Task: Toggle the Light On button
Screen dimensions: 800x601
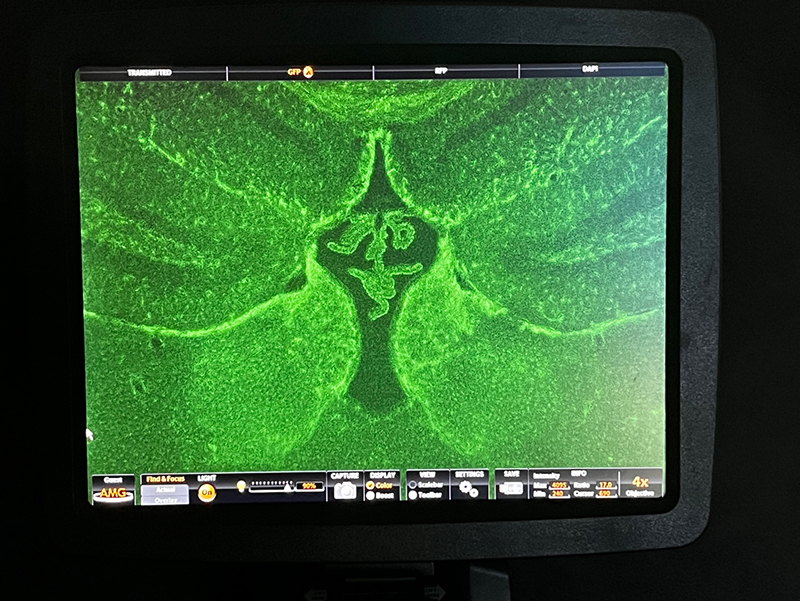Action: (207, 492)
